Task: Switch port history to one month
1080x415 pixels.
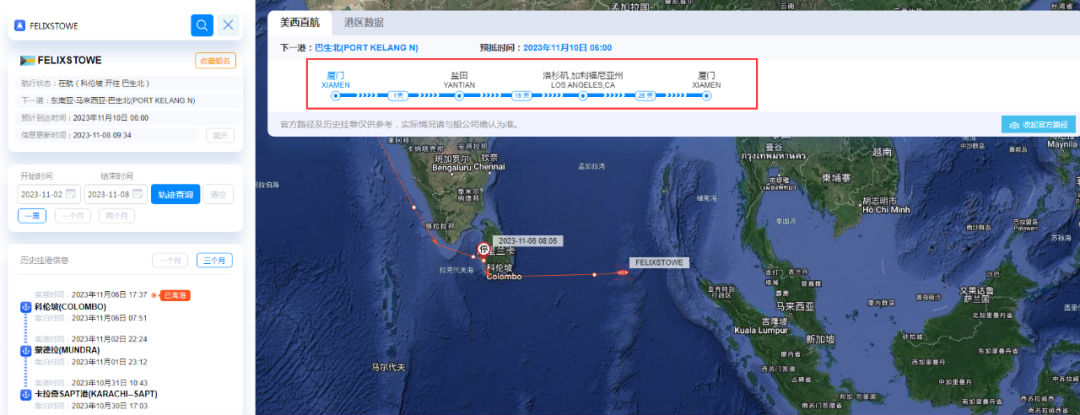Action: coord(169,260)
